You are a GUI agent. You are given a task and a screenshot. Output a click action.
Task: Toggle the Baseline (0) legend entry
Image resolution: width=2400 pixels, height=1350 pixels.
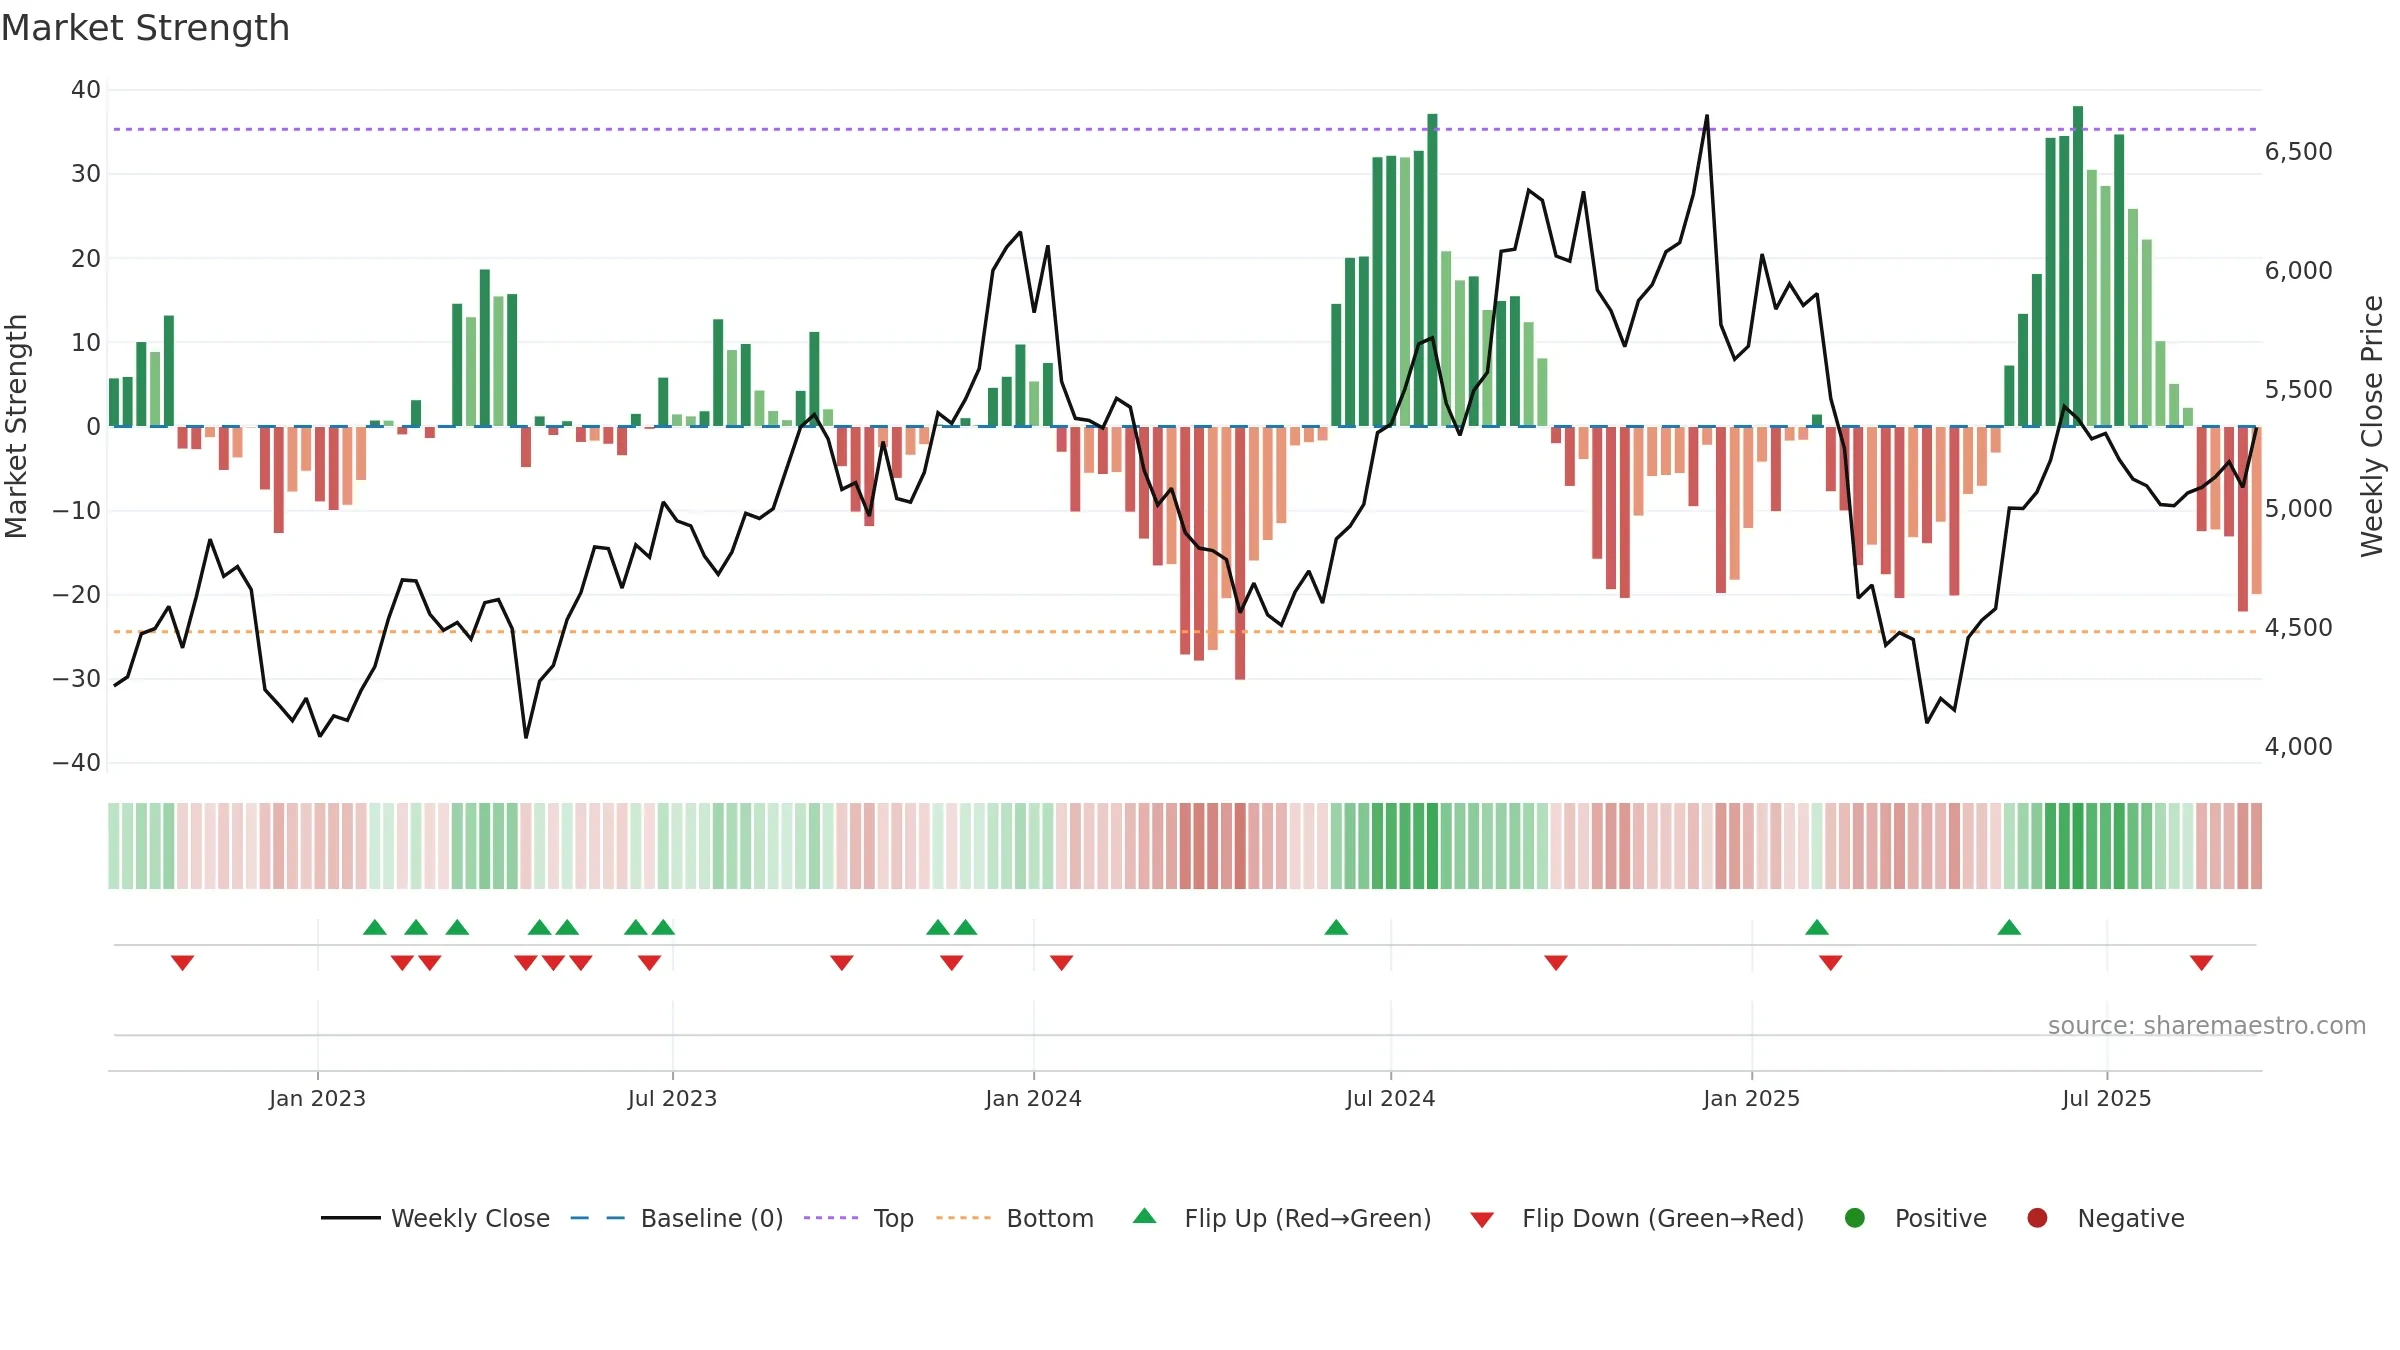click(x=677, y=1218)
